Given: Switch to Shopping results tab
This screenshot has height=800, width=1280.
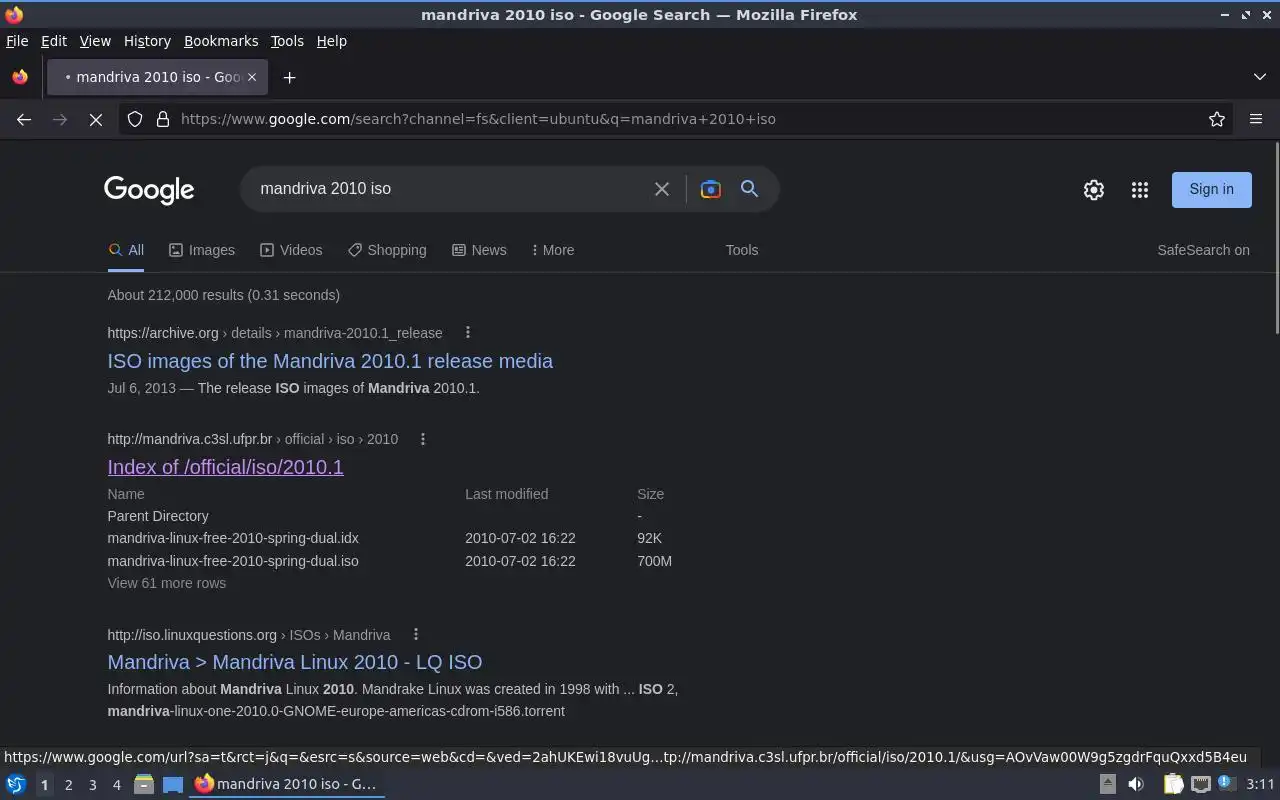Looking at the screenshot, I should (x=387, y=250).
